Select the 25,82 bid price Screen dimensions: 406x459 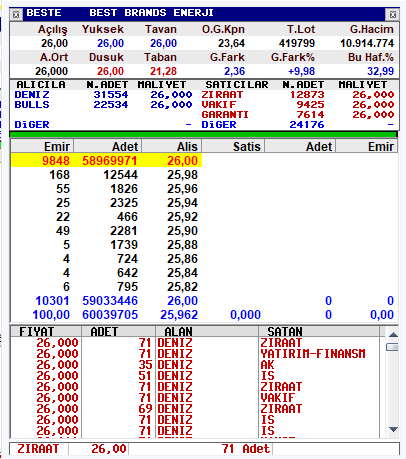[x=182, y=287]
